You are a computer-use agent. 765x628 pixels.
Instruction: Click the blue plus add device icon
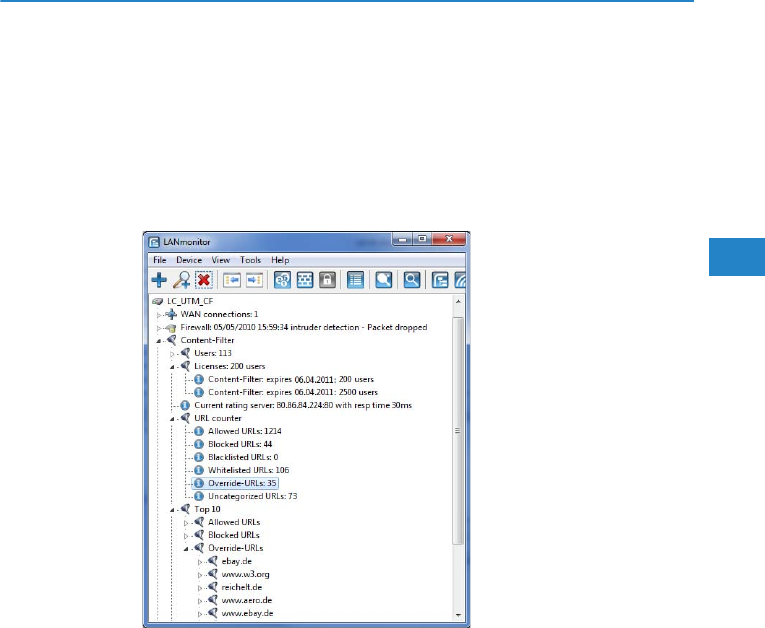pyautogui.click(x=159, y=280)
